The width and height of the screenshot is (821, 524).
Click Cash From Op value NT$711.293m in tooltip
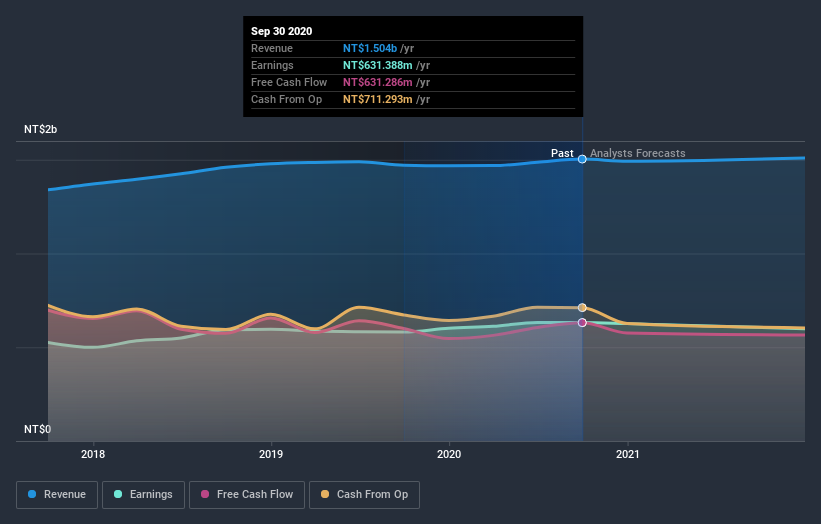(378, 99)
